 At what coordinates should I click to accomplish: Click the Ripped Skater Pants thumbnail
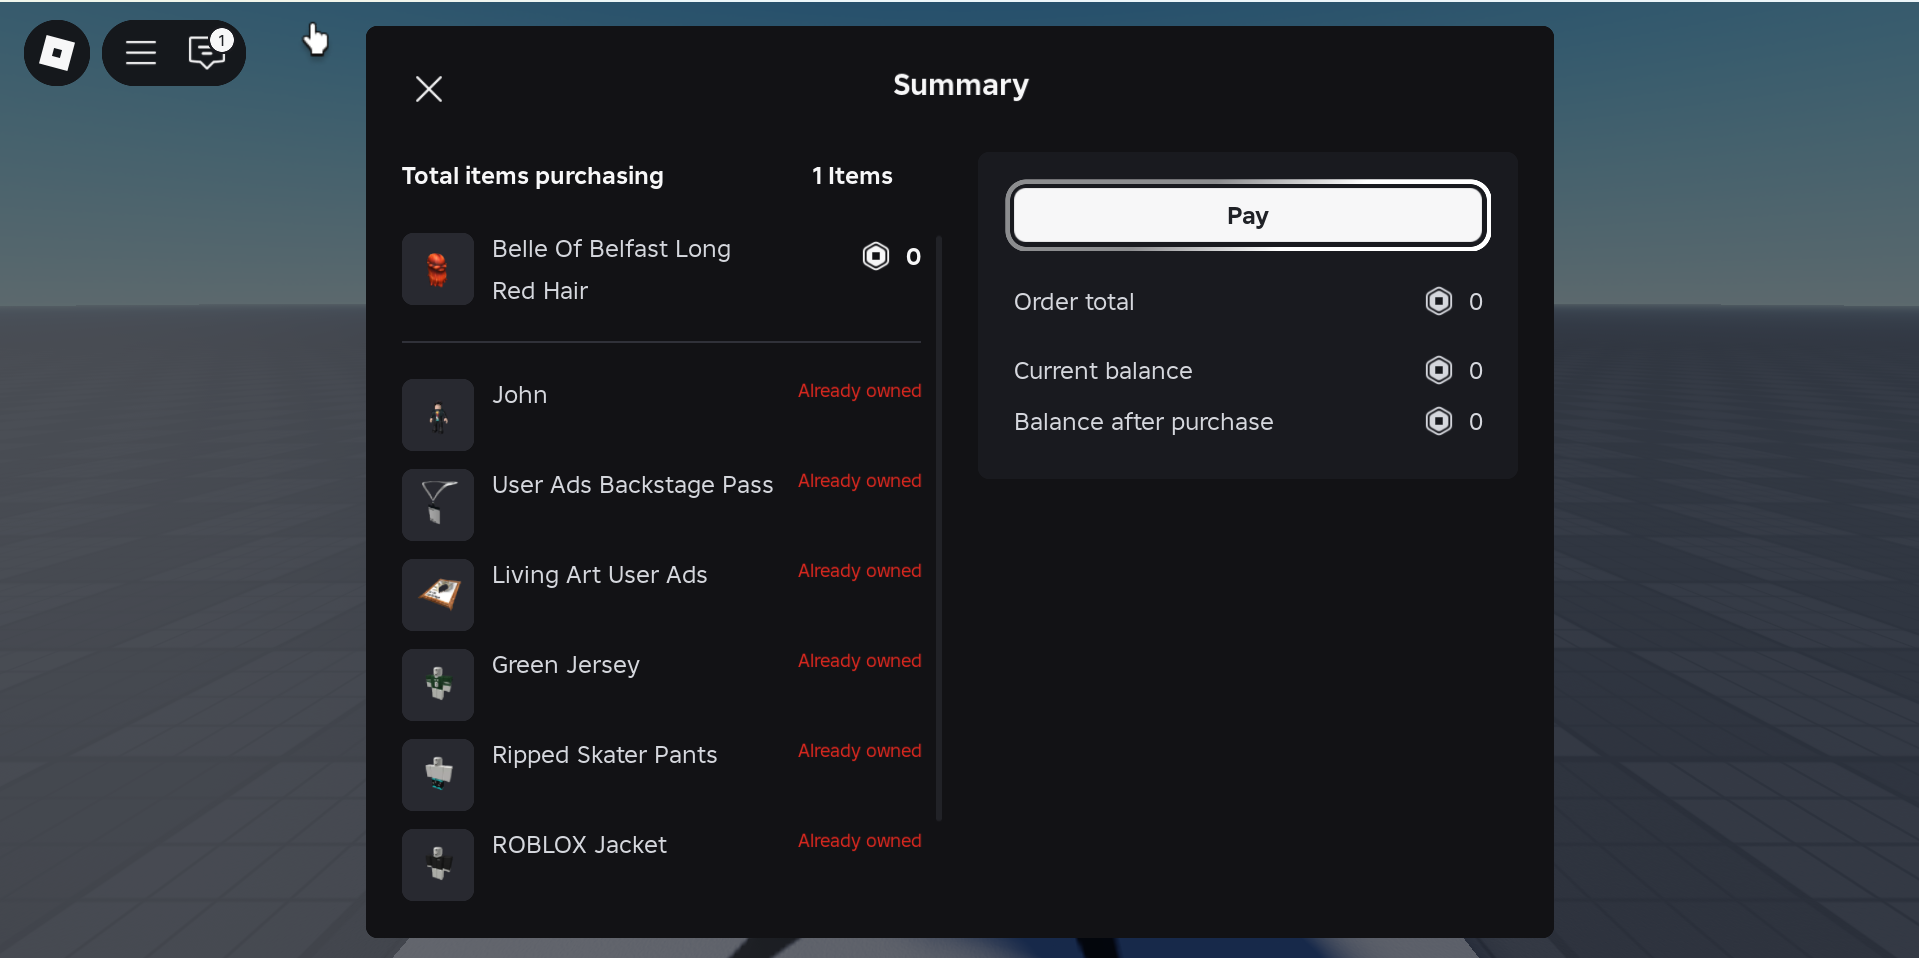[437, 774]
